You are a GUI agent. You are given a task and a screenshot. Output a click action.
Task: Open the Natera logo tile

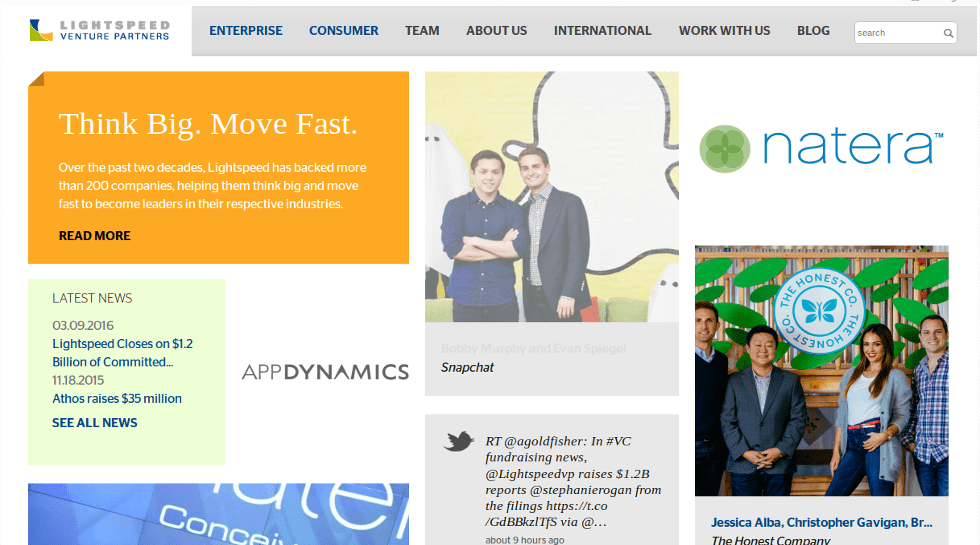821,148
